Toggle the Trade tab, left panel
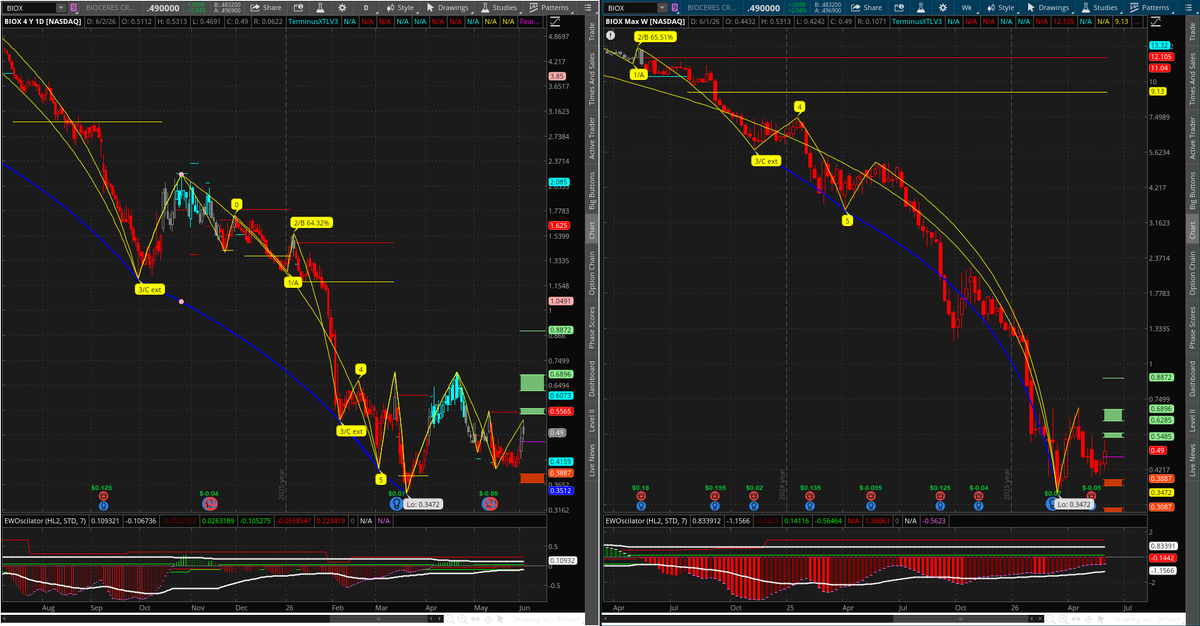Image resolution: width=1200 pixels, height=626 pixels. 592,33
